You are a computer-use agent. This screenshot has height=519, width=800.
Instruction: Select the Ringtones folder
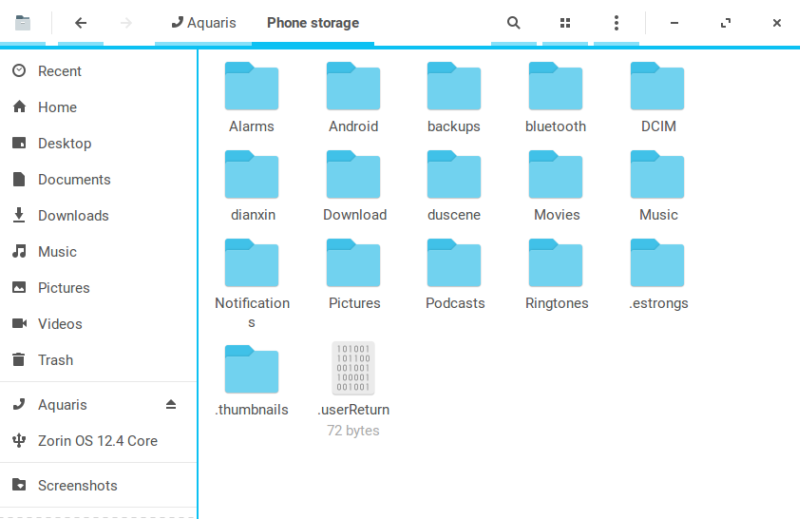coord(557,274)
